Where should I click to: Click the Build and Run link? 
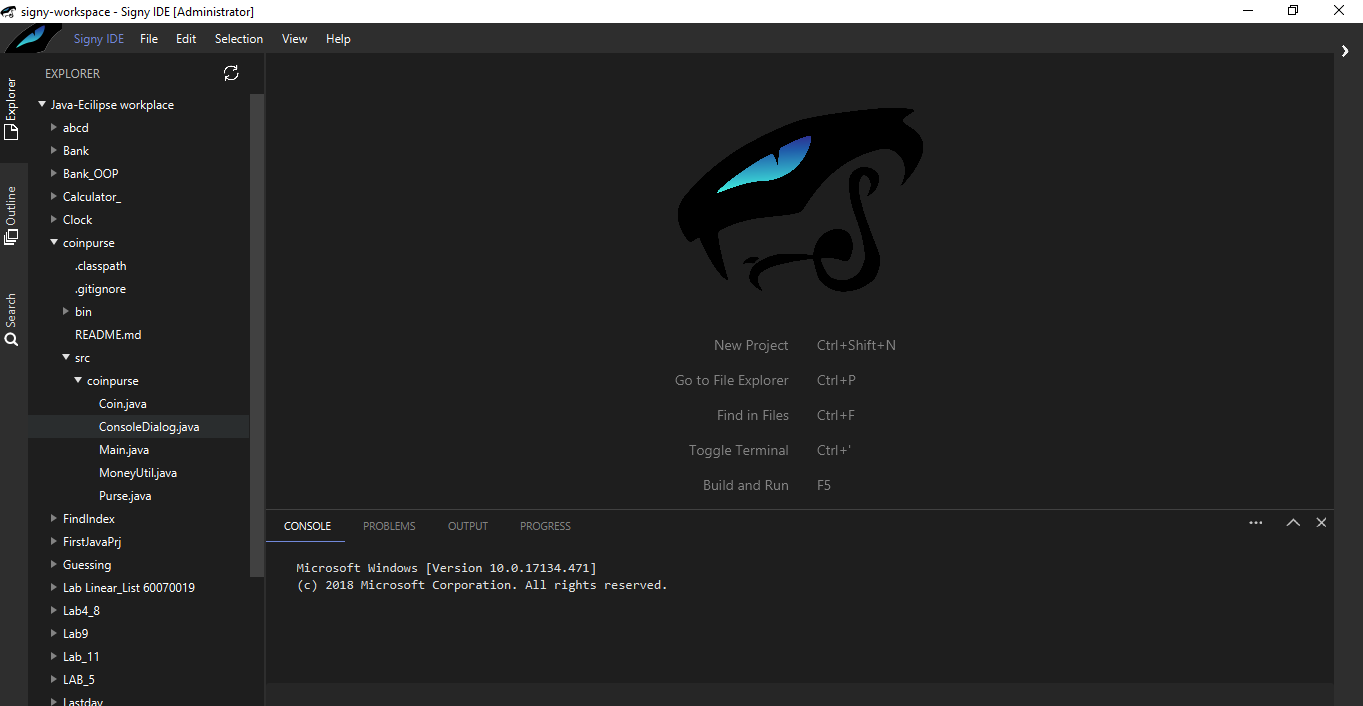[746, 485]
